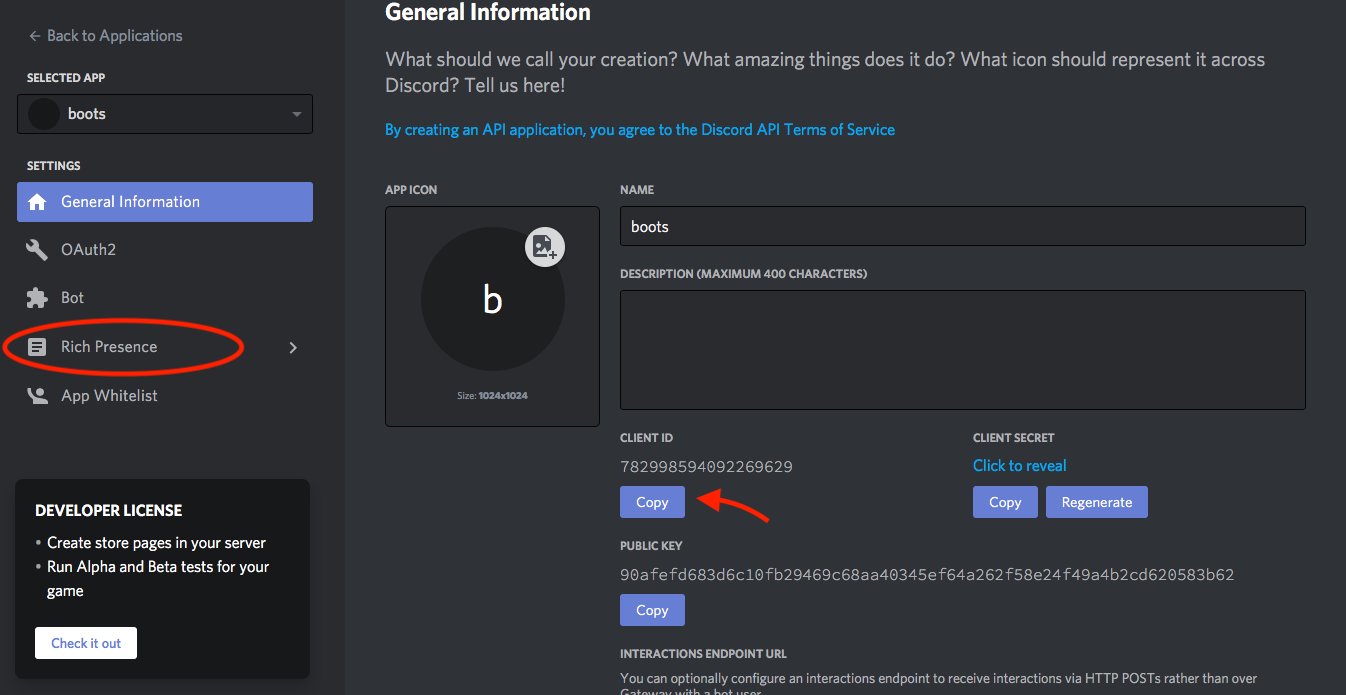Click the Size: 1024x1024 label
The height and width of the screenshot is (695, 1346).
pyautogui.click(x=492, y=396)
